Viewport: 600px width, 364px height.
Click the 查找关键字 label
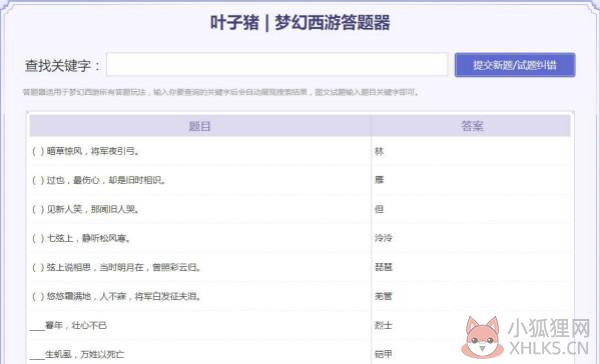pos(62,65)
